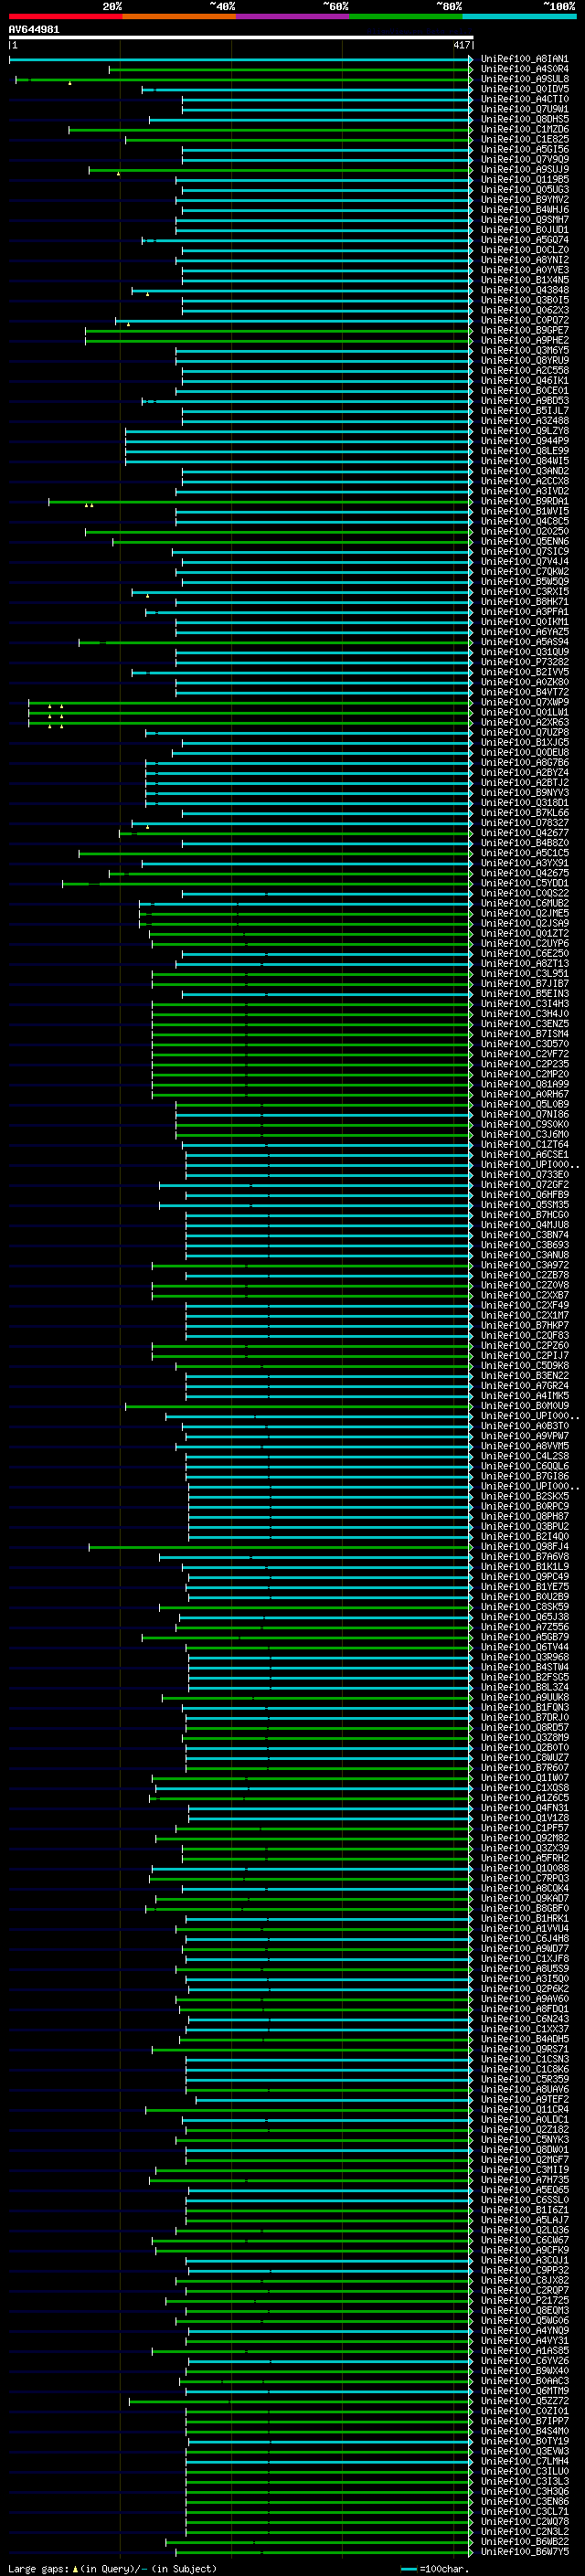Click the red ~20% identity legend segment
Screen dimensions: 585x2576
[x=65, y=16]
